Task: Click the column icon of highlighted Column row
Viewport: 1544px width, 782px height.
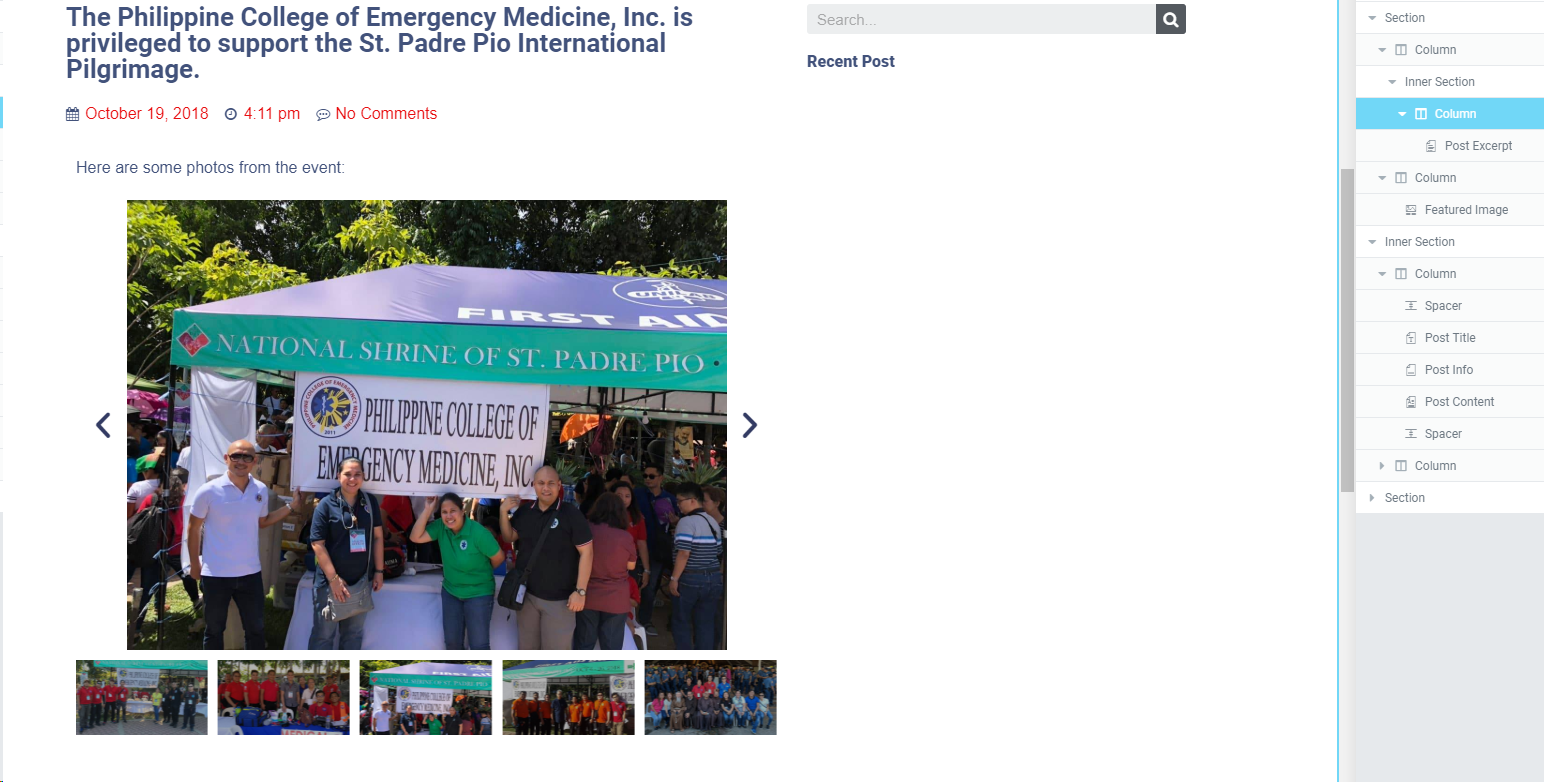Action: pyautogui.click(x=1421, y=114)
